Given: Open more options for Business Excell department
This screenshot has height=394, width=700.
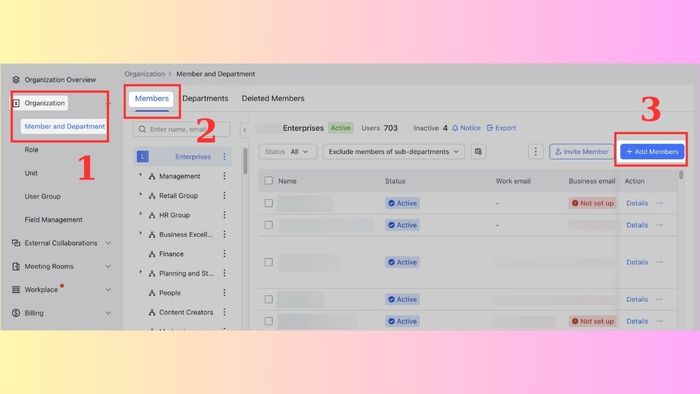Looking at the screenshot, I should pos(225,234).
